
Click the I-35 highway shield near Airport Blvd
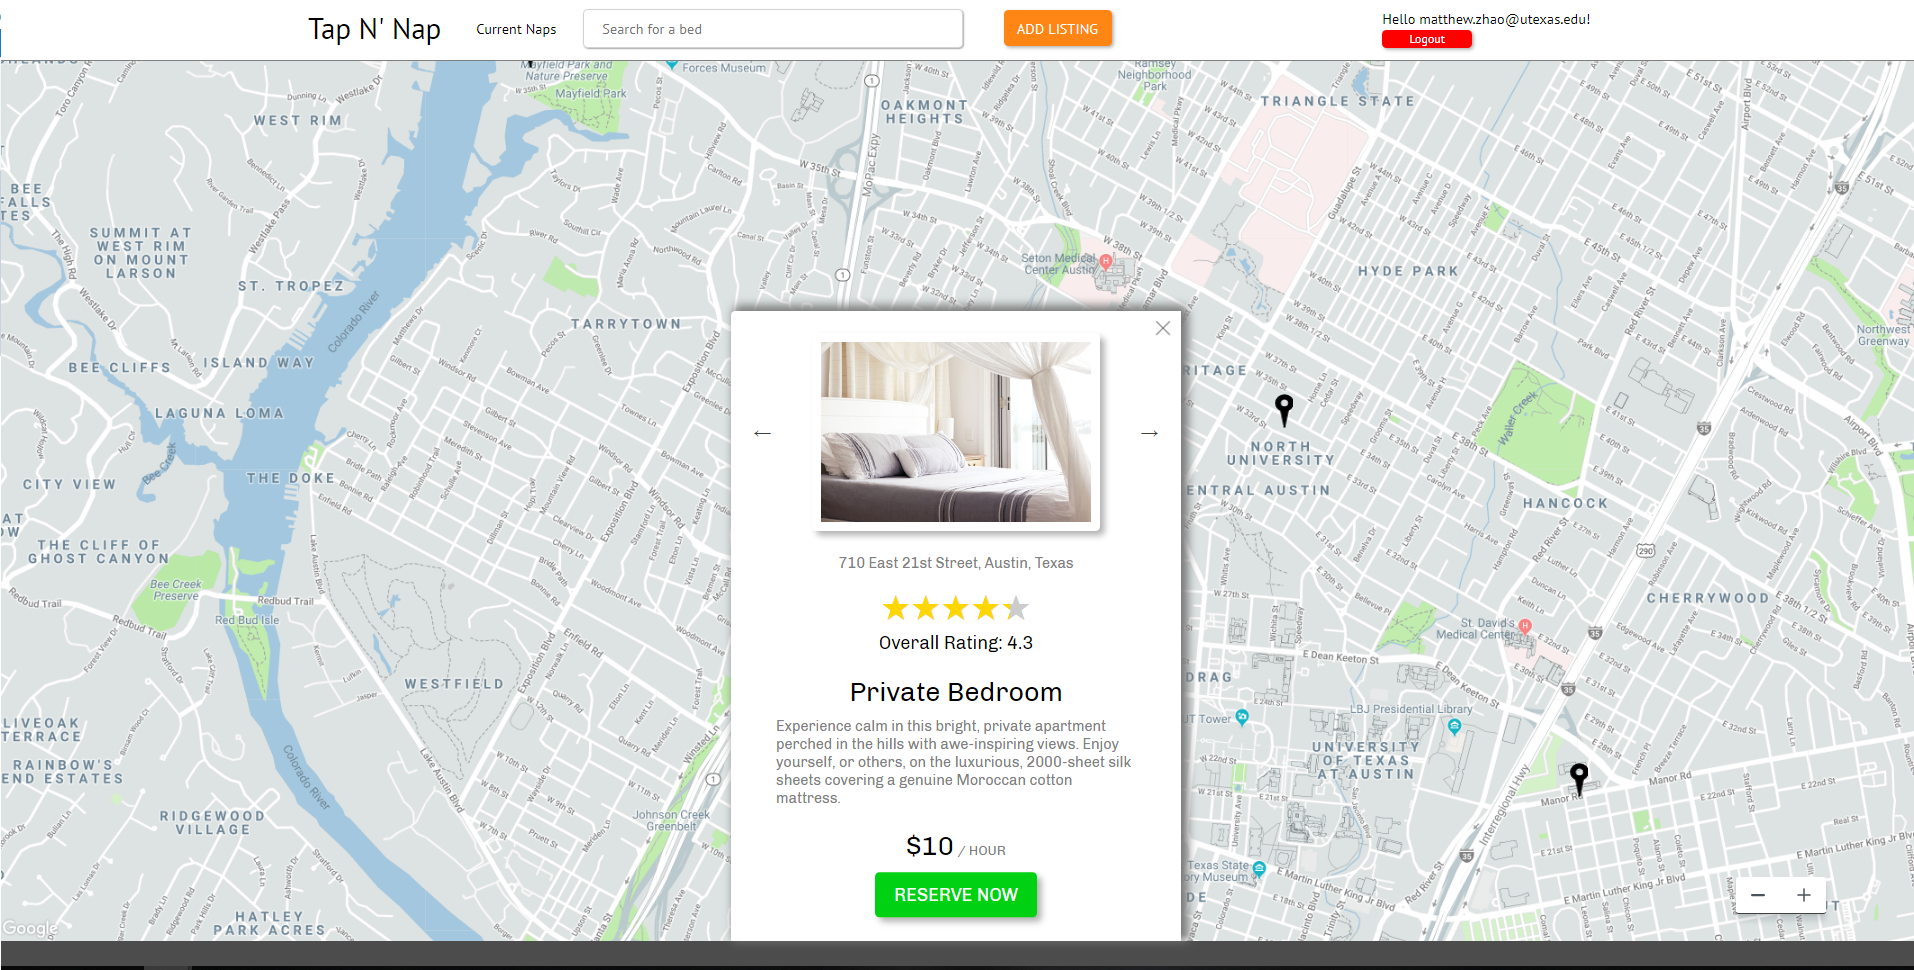tap(1842, 187)
